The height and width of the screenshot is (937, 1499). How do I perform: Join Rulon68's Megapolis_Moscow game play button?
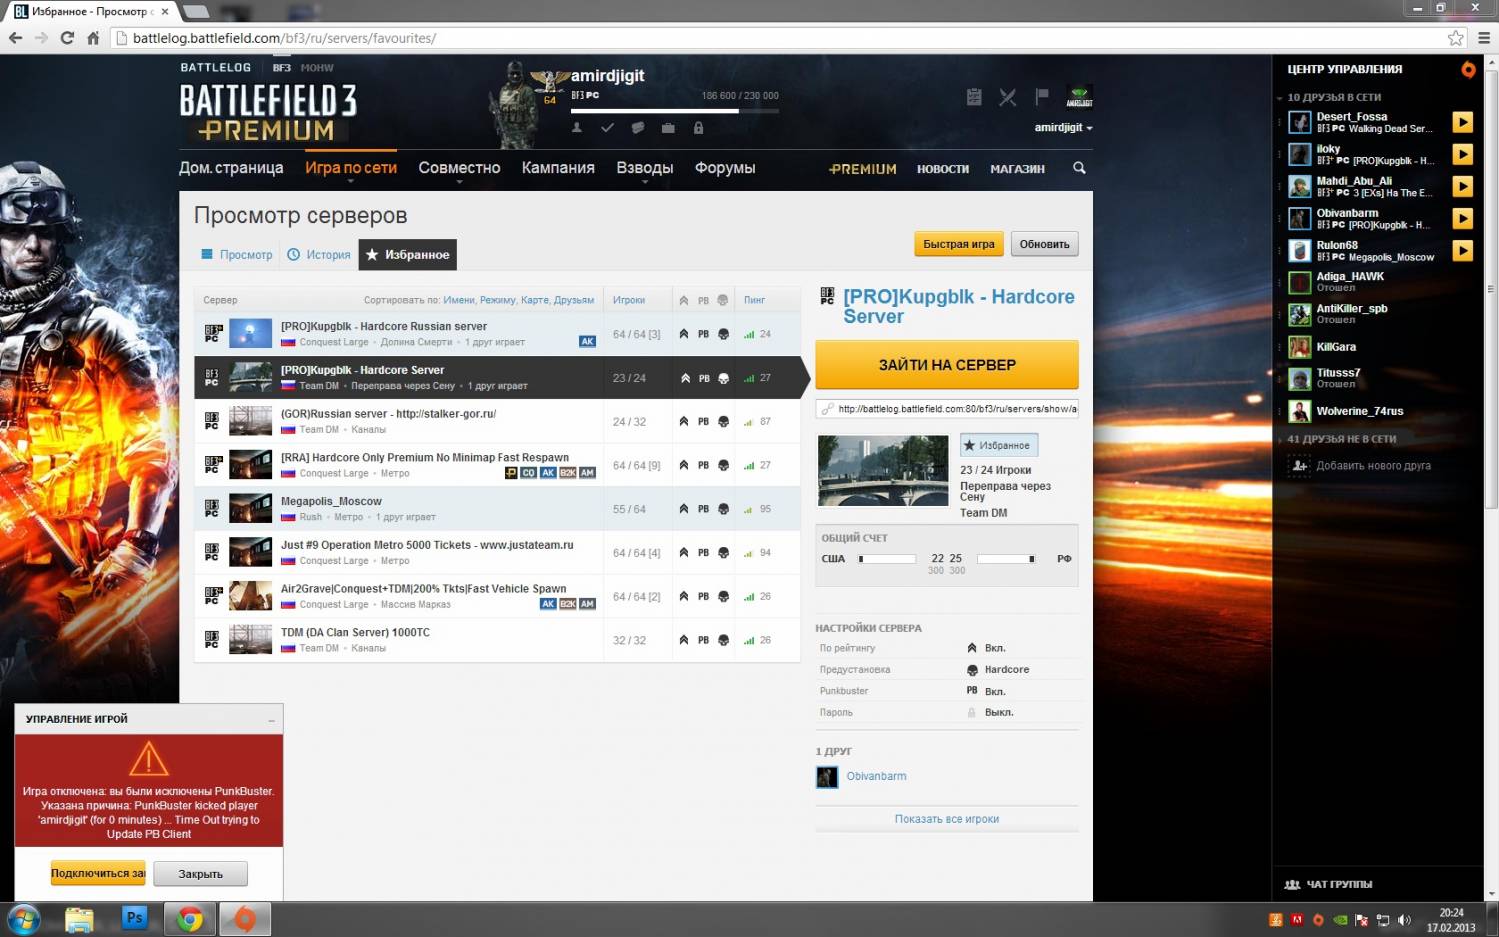[1462, 250]
